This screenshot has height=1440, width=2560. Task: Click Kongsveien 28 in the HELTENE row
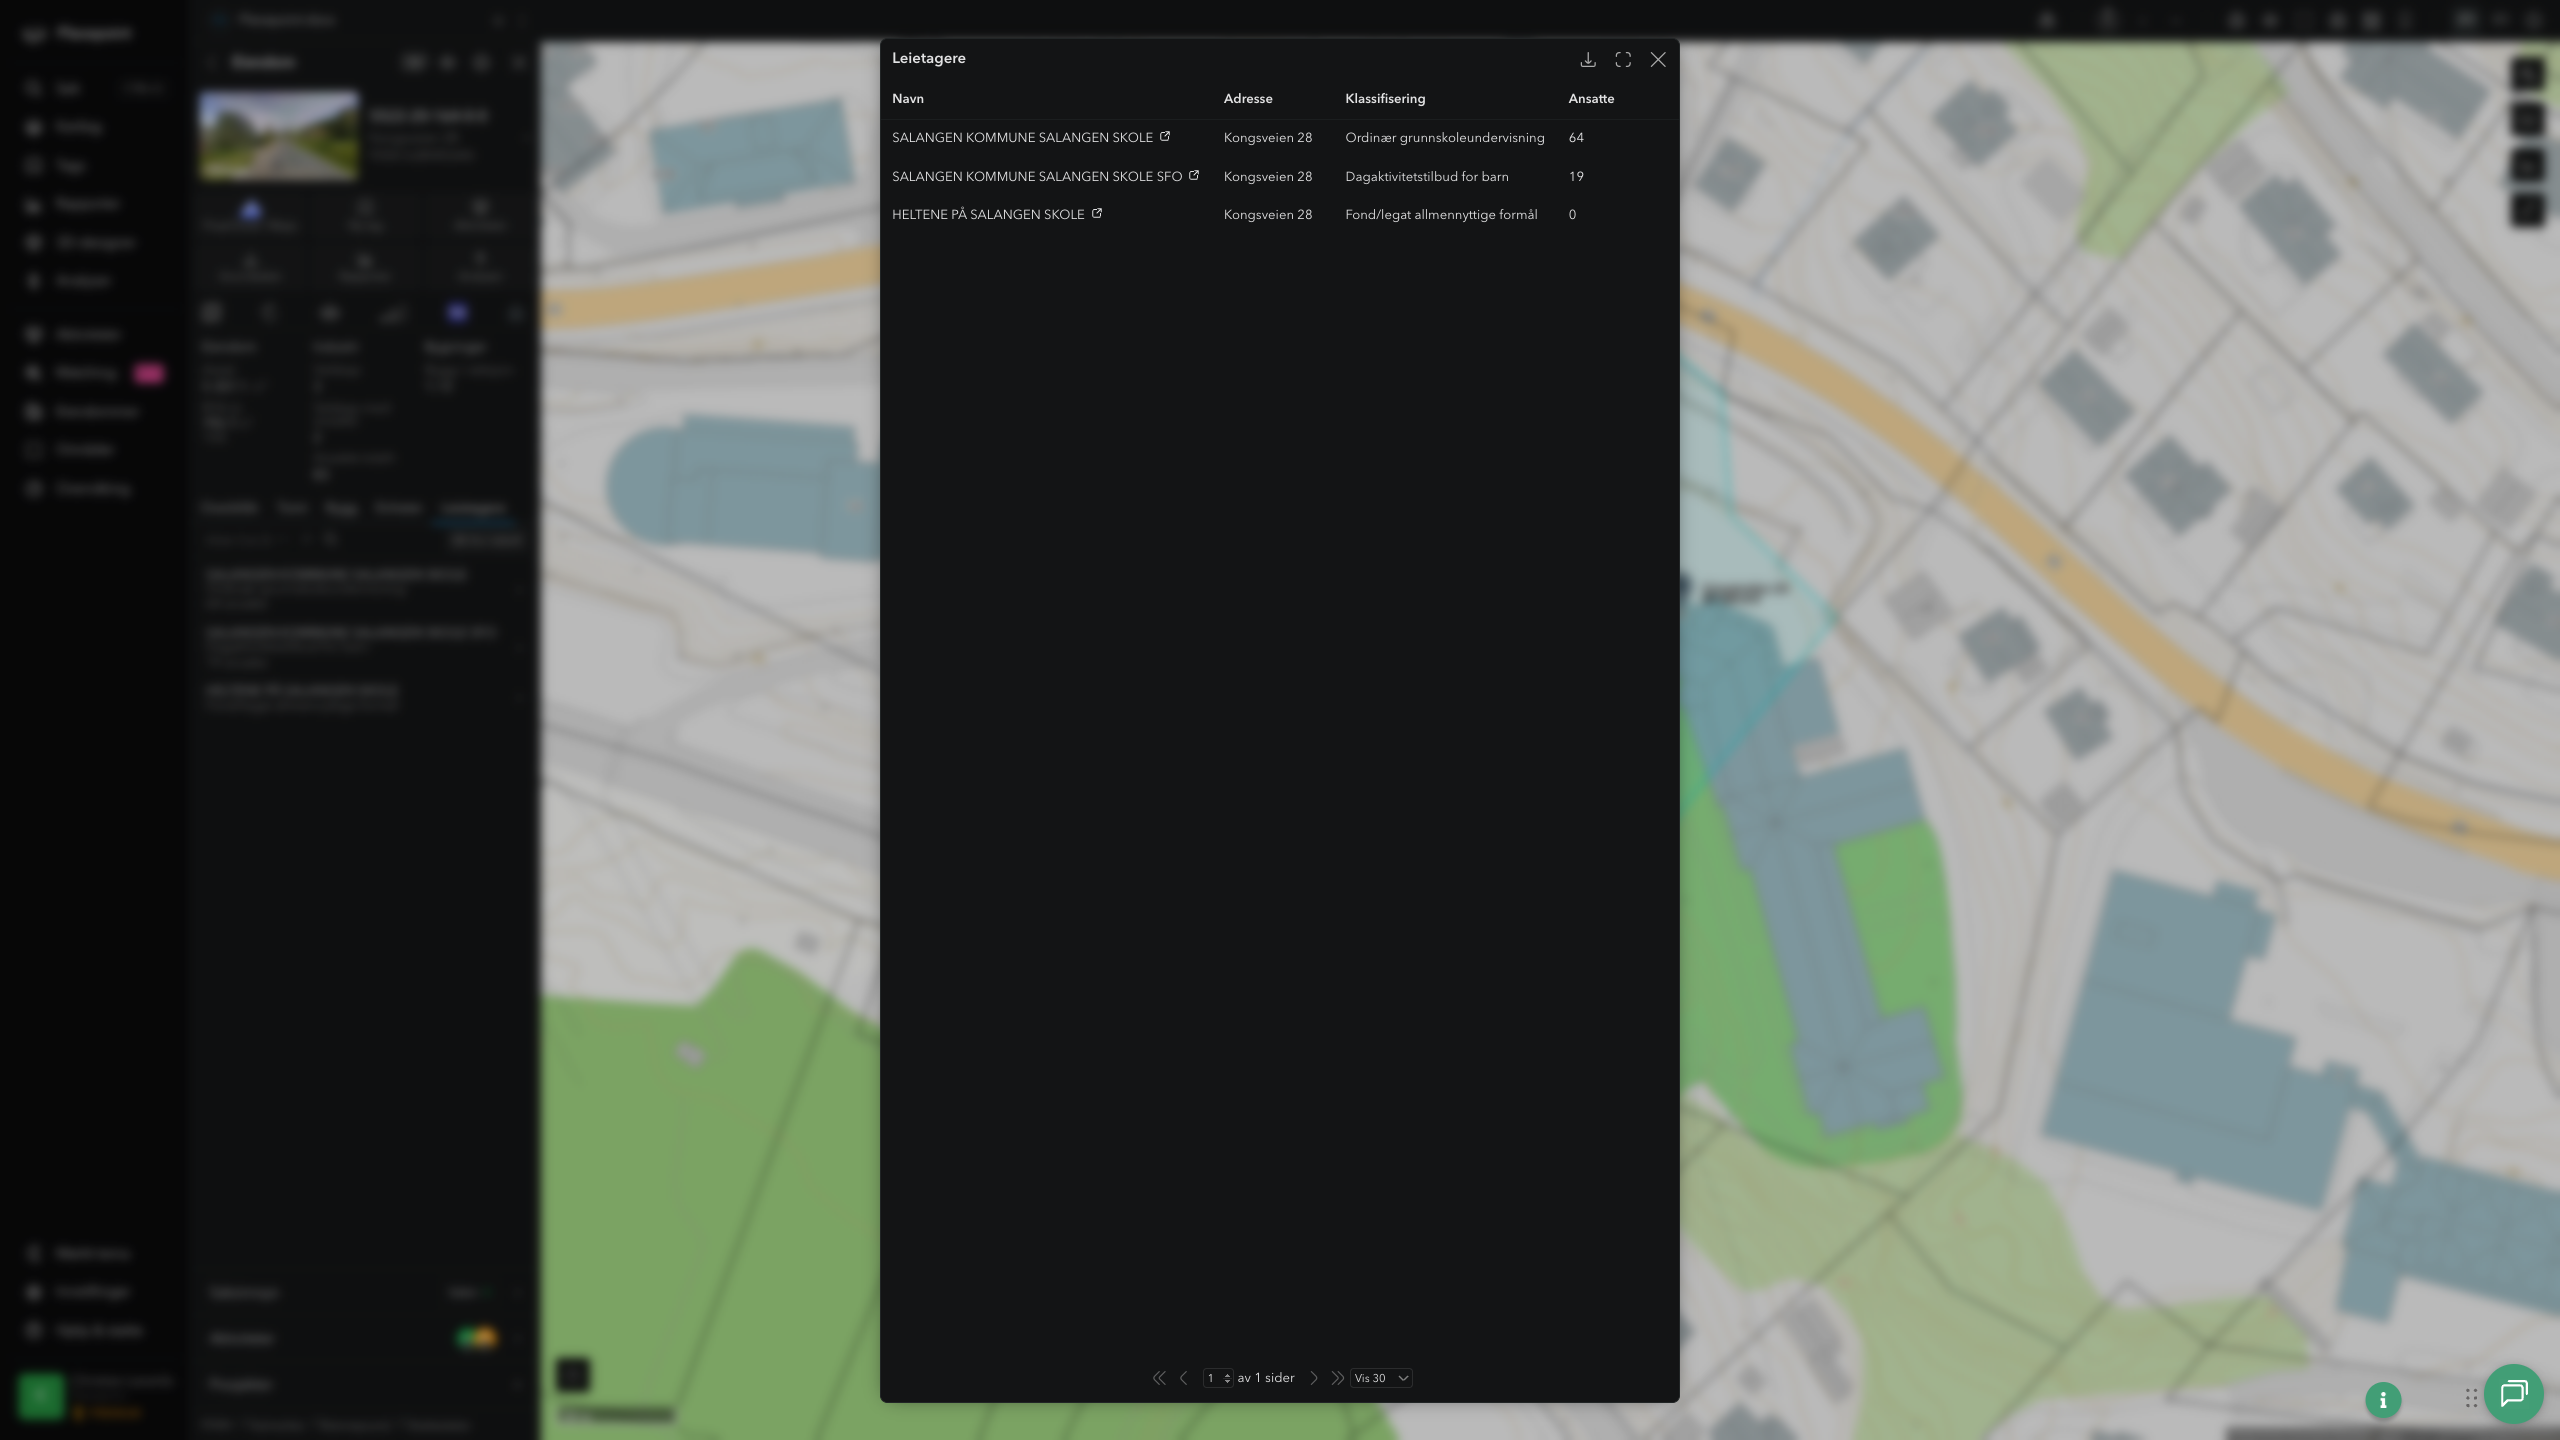pyautogui.click(x=1268, y=215)
